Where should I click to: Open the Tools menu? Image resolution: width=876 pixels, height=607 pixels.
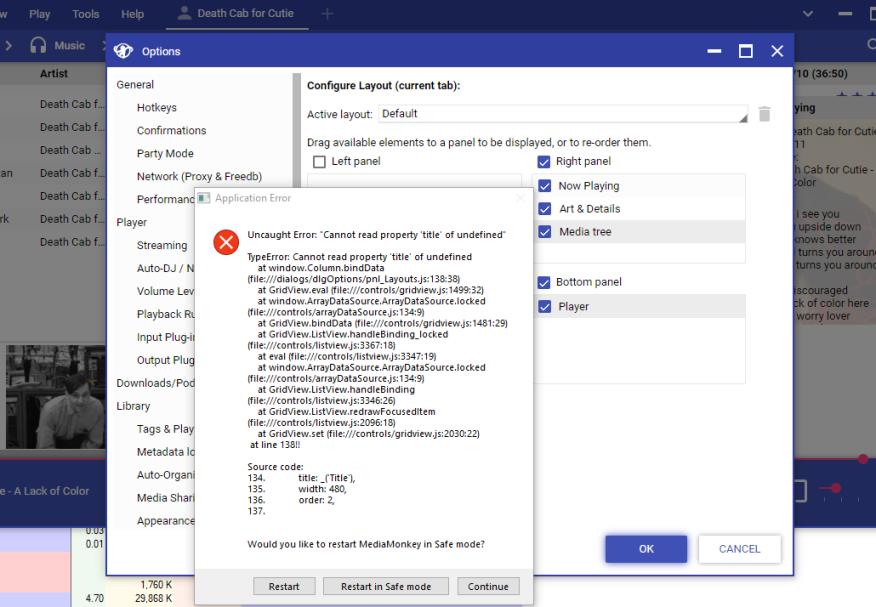(86, 14)
